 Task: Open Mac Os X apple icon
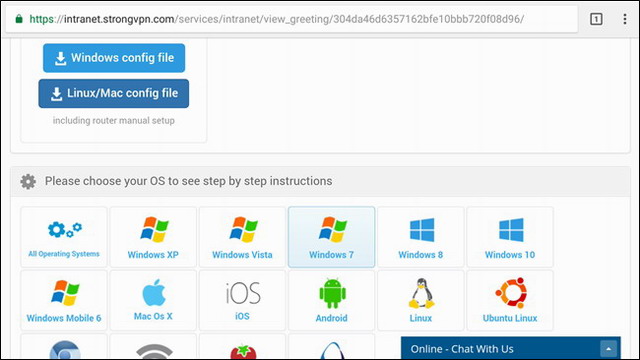click(x=153, y=293)
